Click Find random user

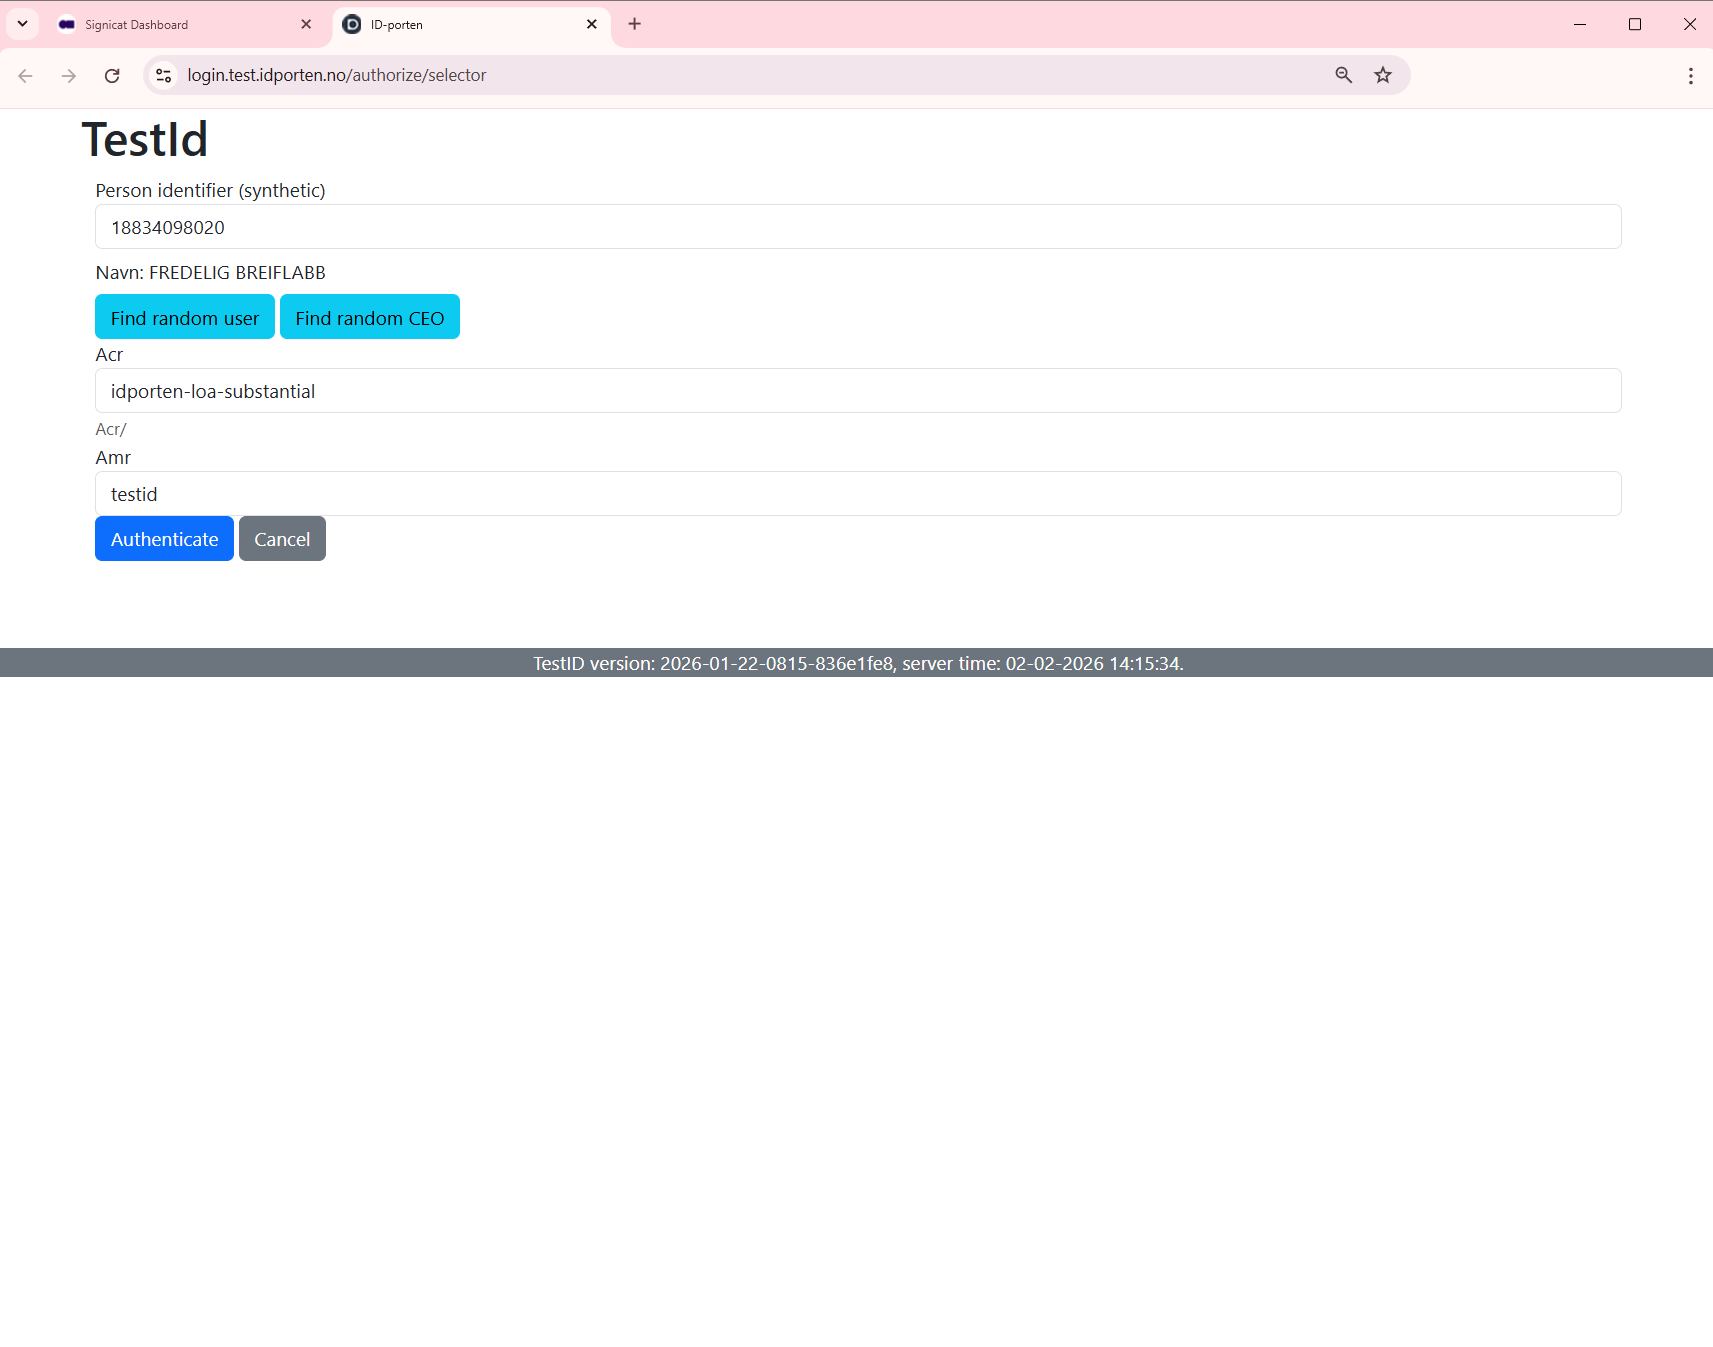184,317
